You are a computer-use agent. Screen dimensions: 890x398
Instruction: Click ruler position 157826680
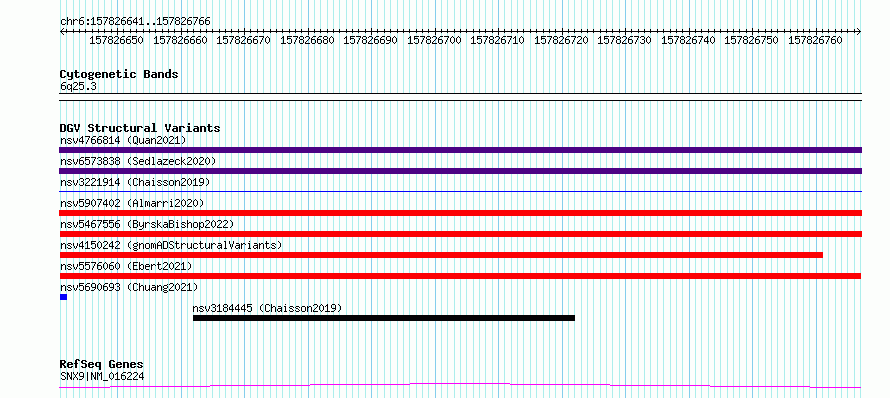click(307, 40)
